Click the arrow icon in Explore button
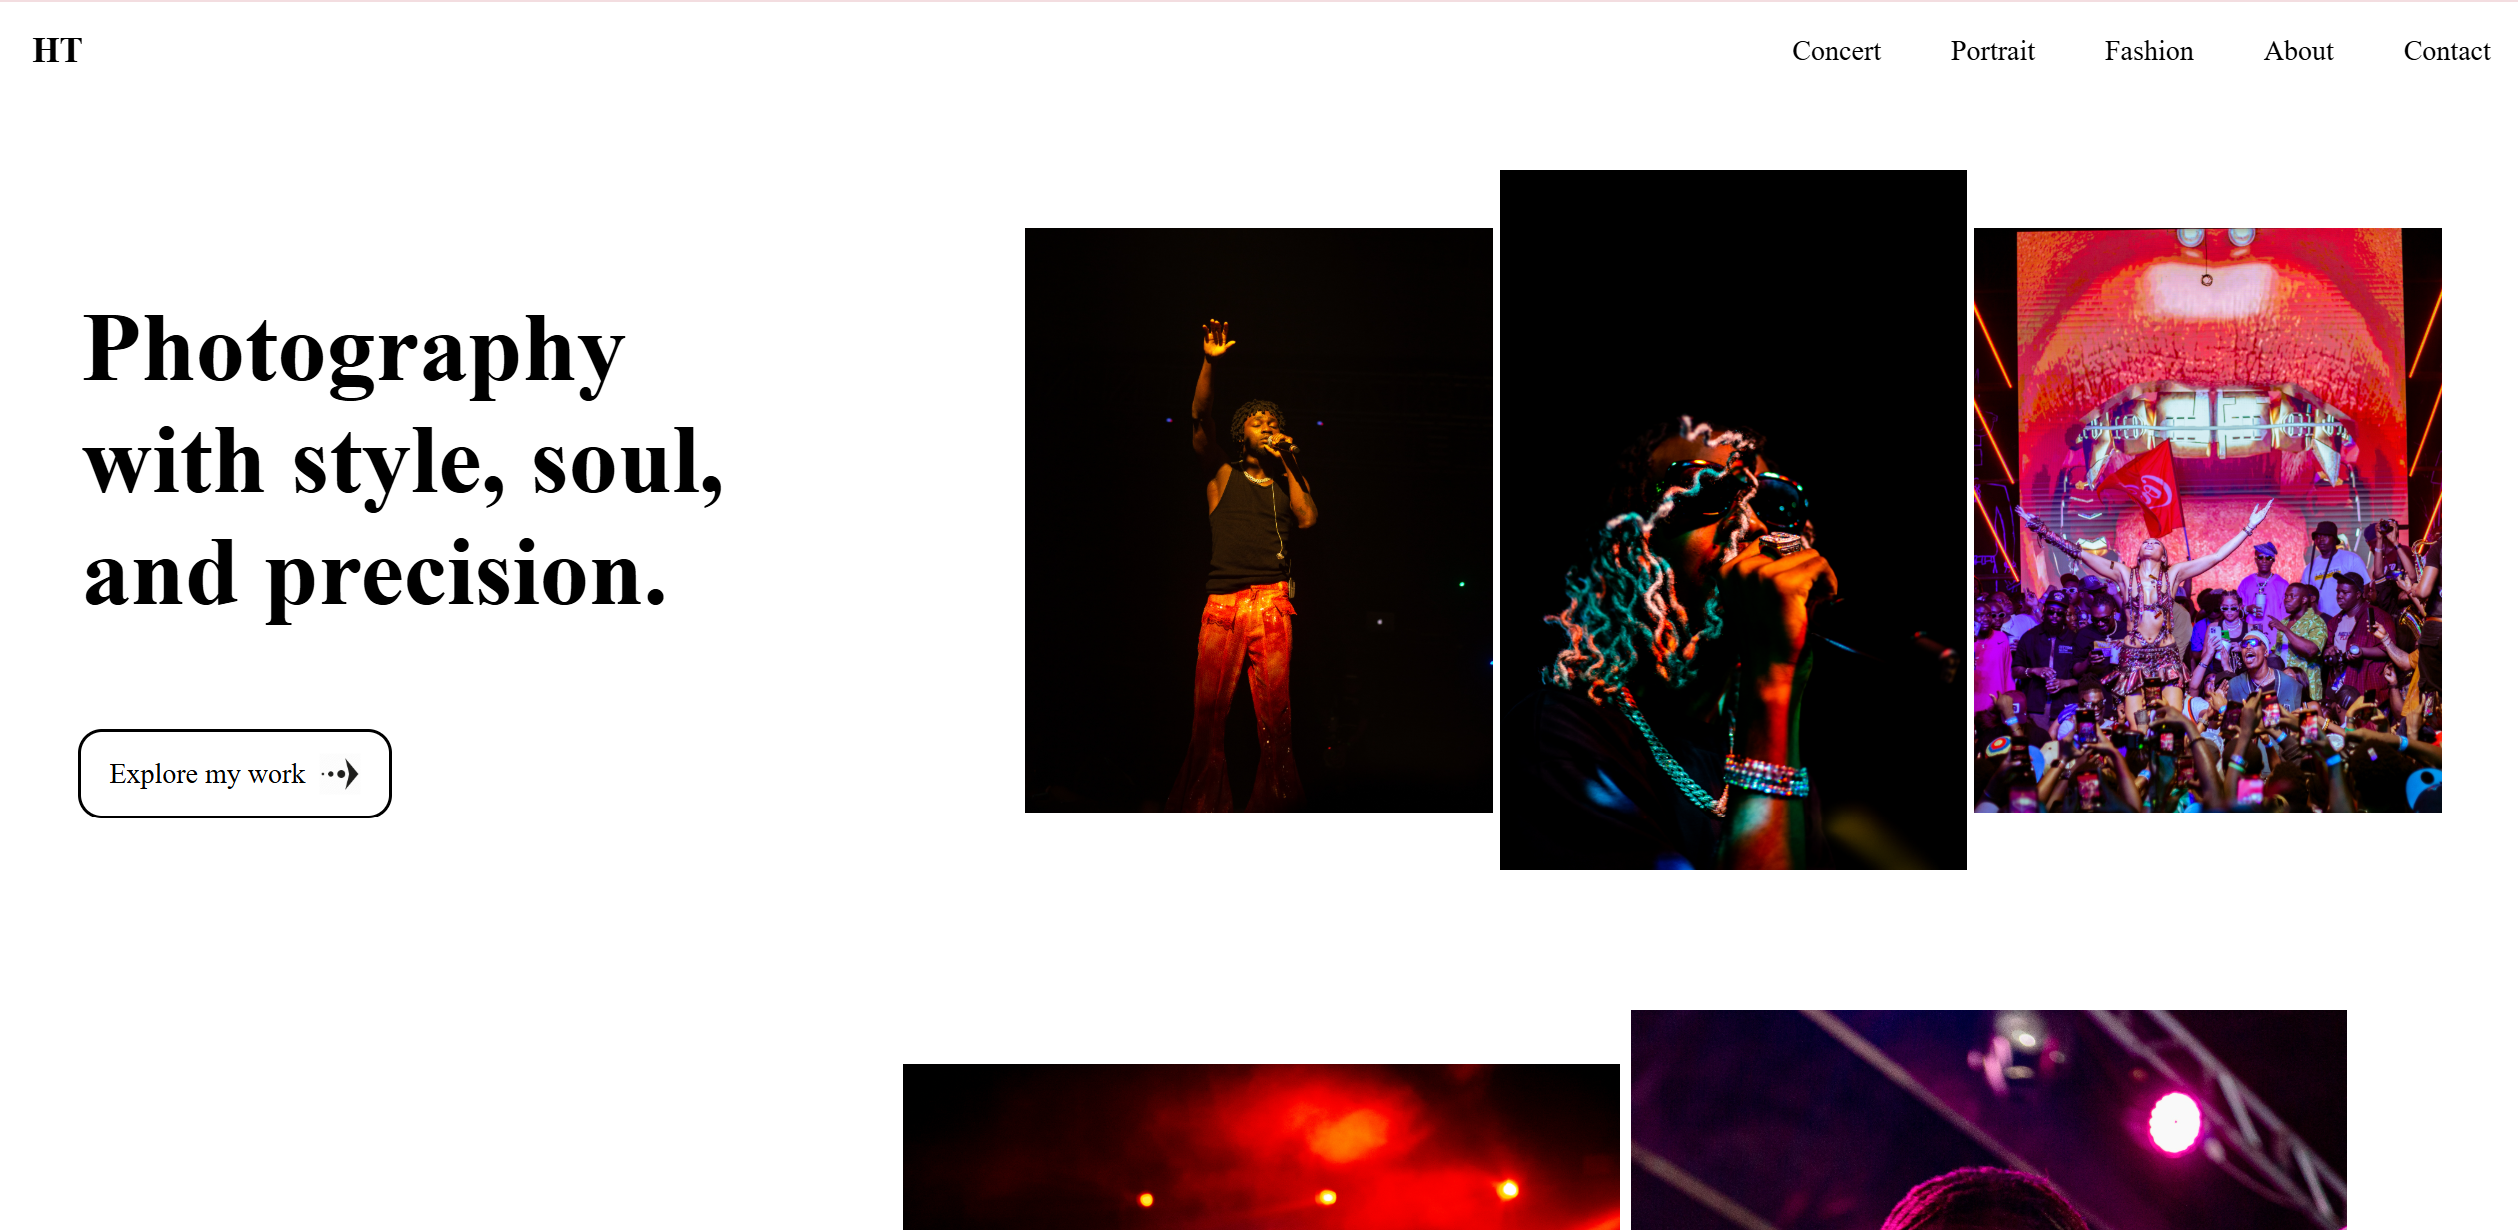Viewport: 2518px width, 1230px height. [x=340, y=774]
